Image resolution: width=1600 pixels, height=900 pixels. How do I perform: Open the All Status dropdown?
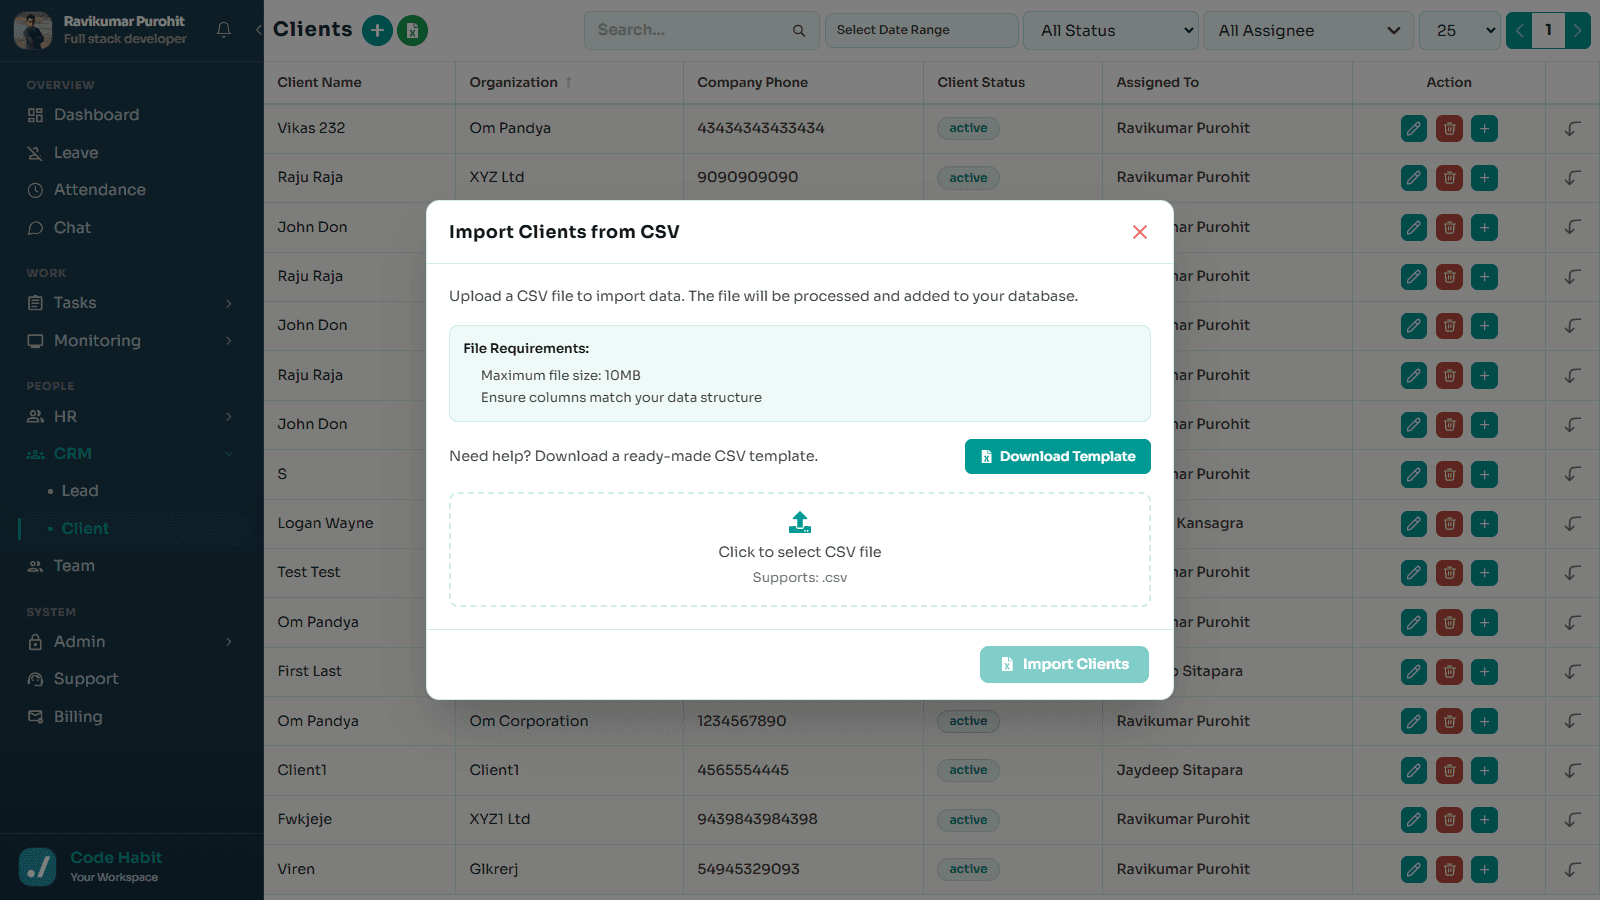coord(1111,31)
